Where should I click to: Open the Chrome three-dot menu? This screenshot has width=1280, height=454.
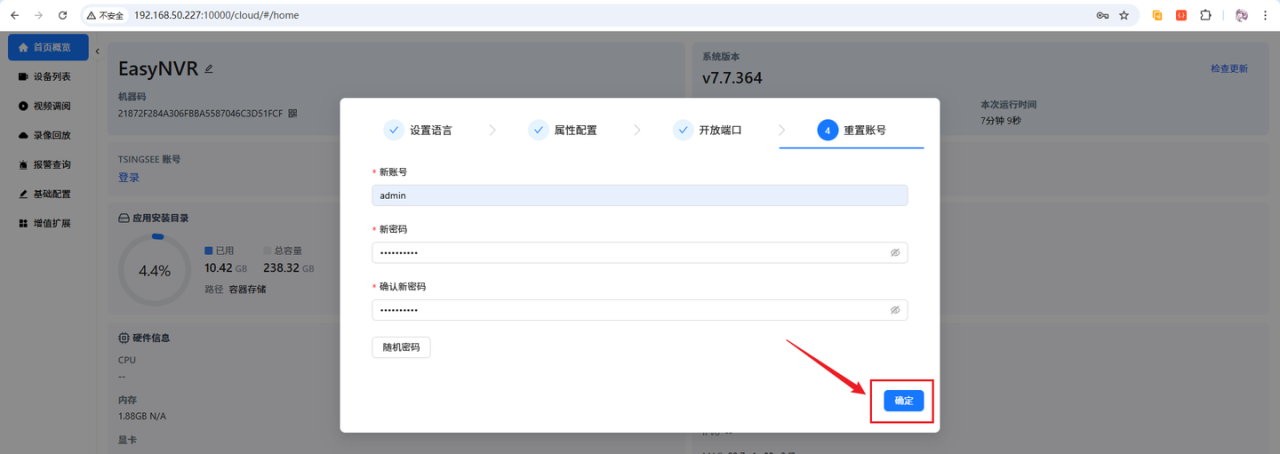(1265, 15)
